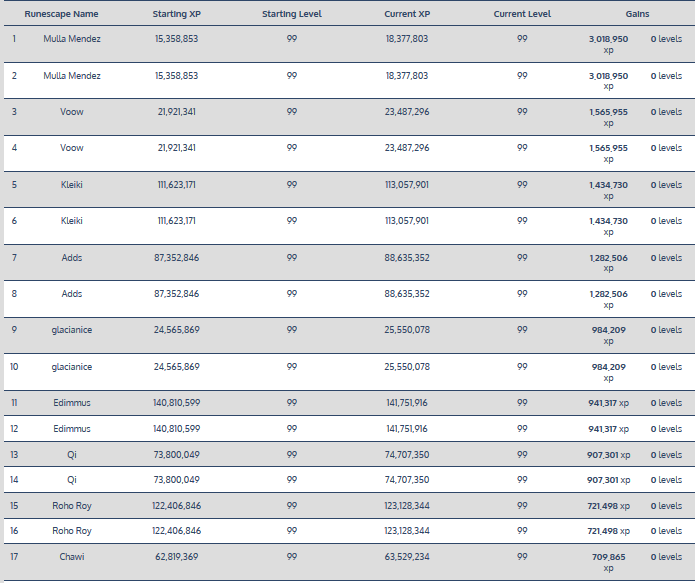695x583 pixels.
Task: Open Kleiki's name in row 5
Action: coord(72,184)
